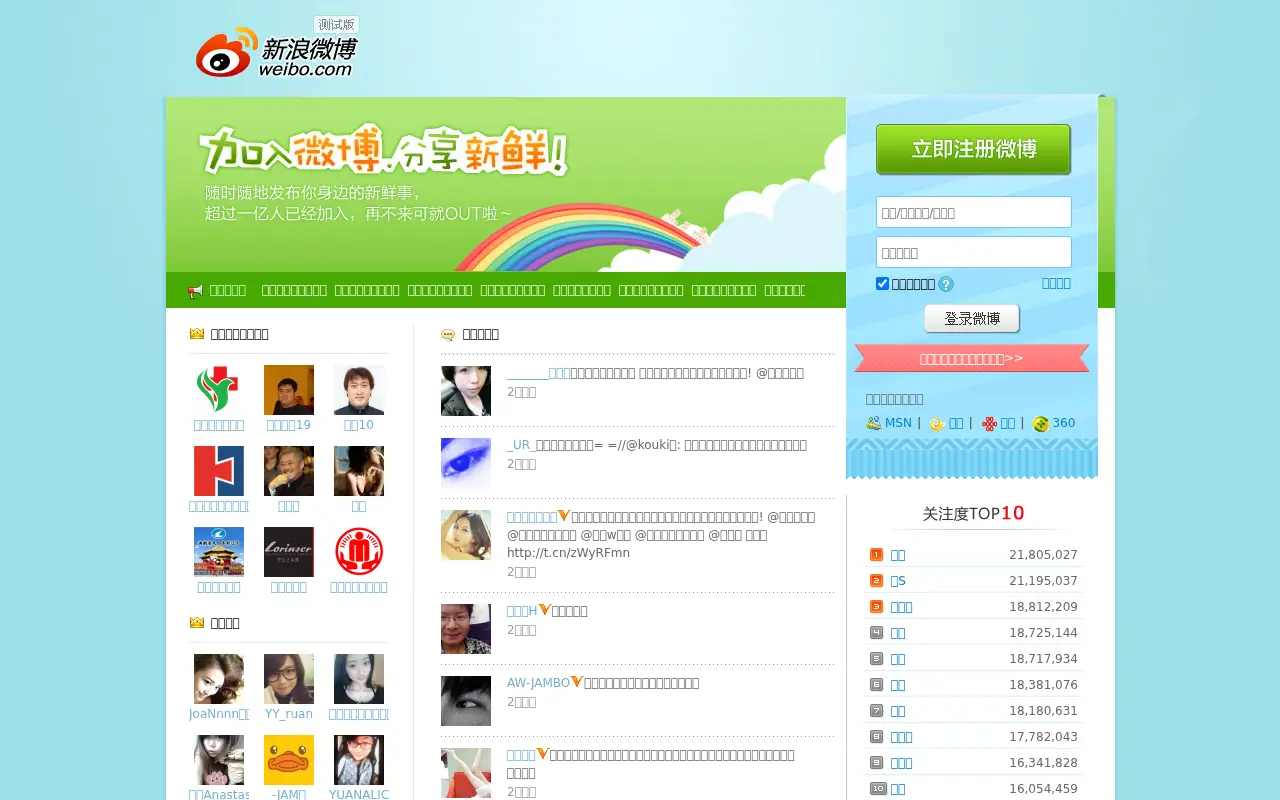Viewport: 1280px width, 800px height.
Task: Click the crown icon of the lower sidebar heading
Action: pos(197,623)
